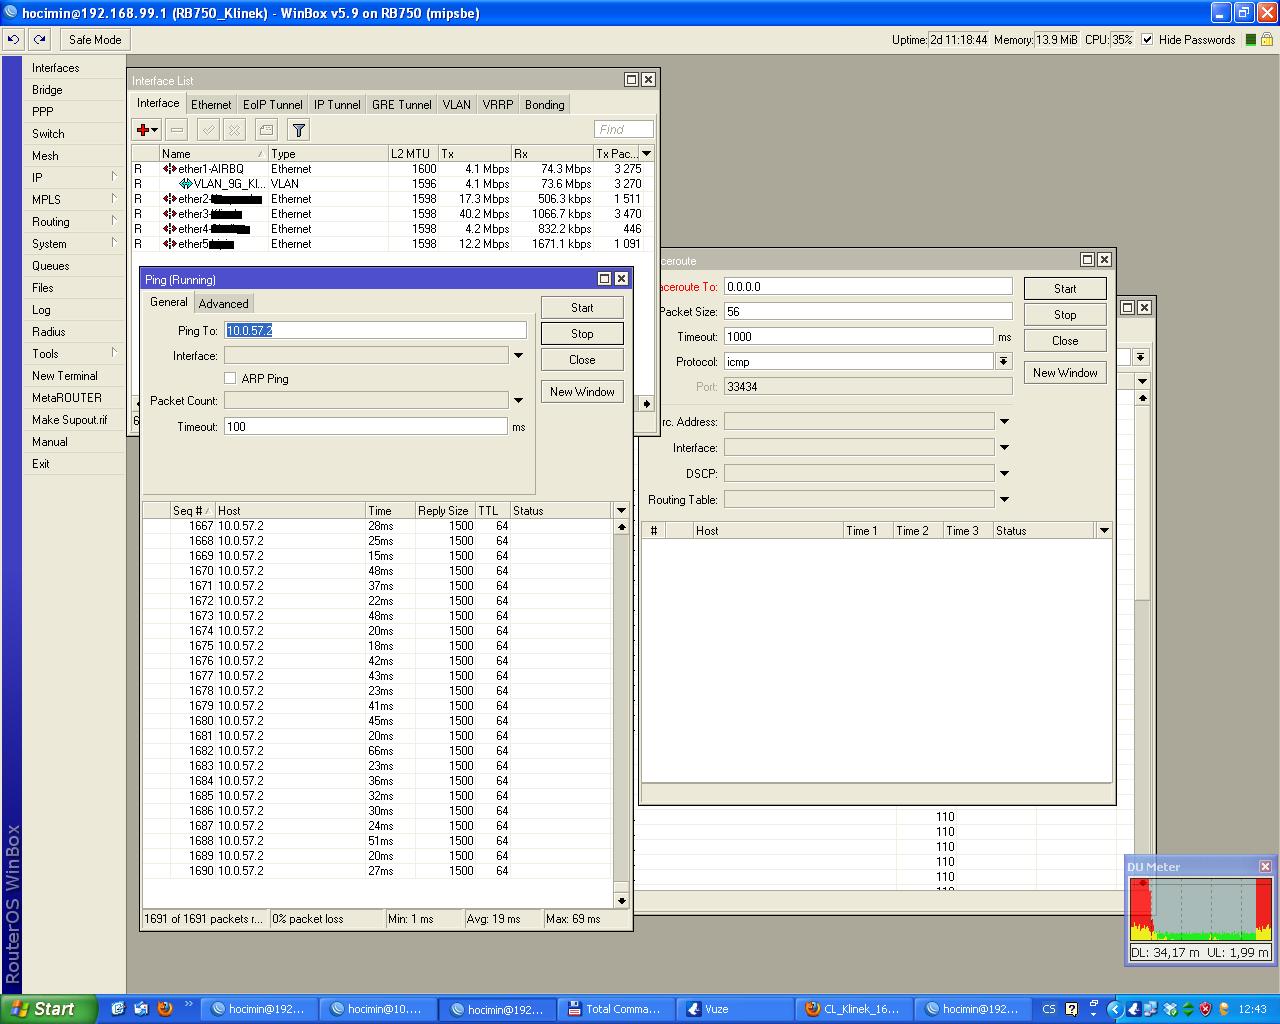The width and height of the screenshot is (1280, 1024).
Task: Click the ether1-AIRBQ interface row icon
Action: coord(169,169)
